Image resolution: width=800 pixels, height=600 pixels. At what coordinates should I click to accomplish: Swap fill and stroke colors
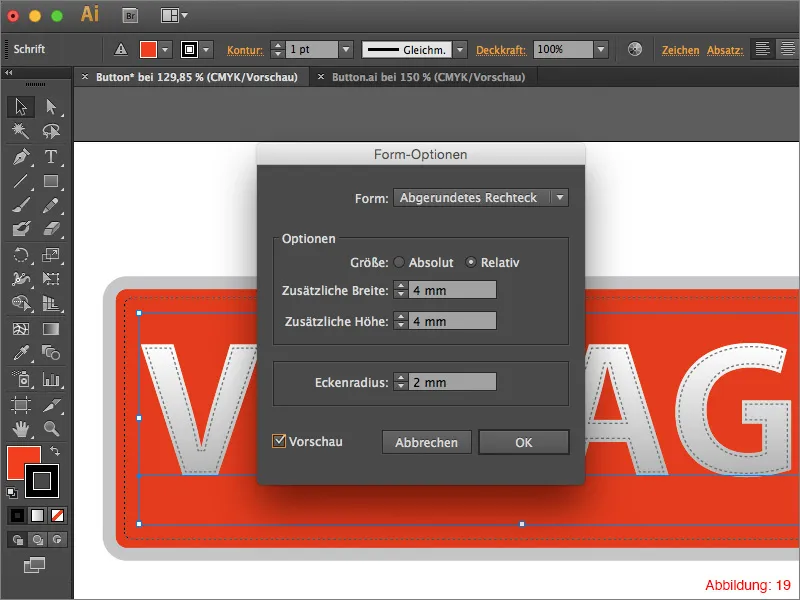[55, 451]
